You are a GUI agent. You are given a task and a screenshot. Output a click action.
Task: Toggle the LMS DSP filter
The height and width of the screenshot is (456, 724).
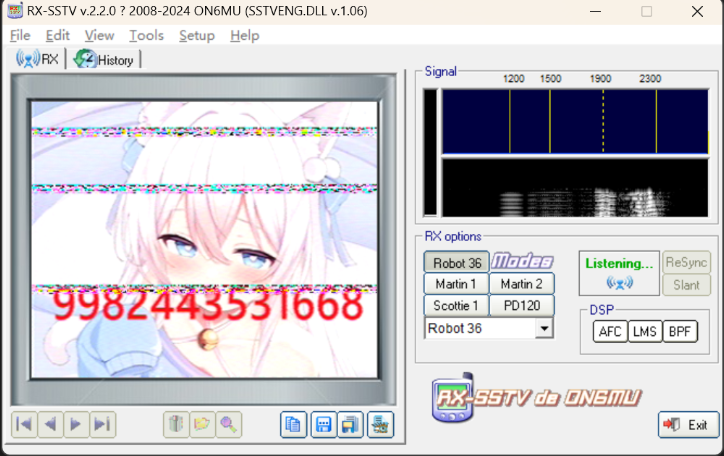(645, 331)
